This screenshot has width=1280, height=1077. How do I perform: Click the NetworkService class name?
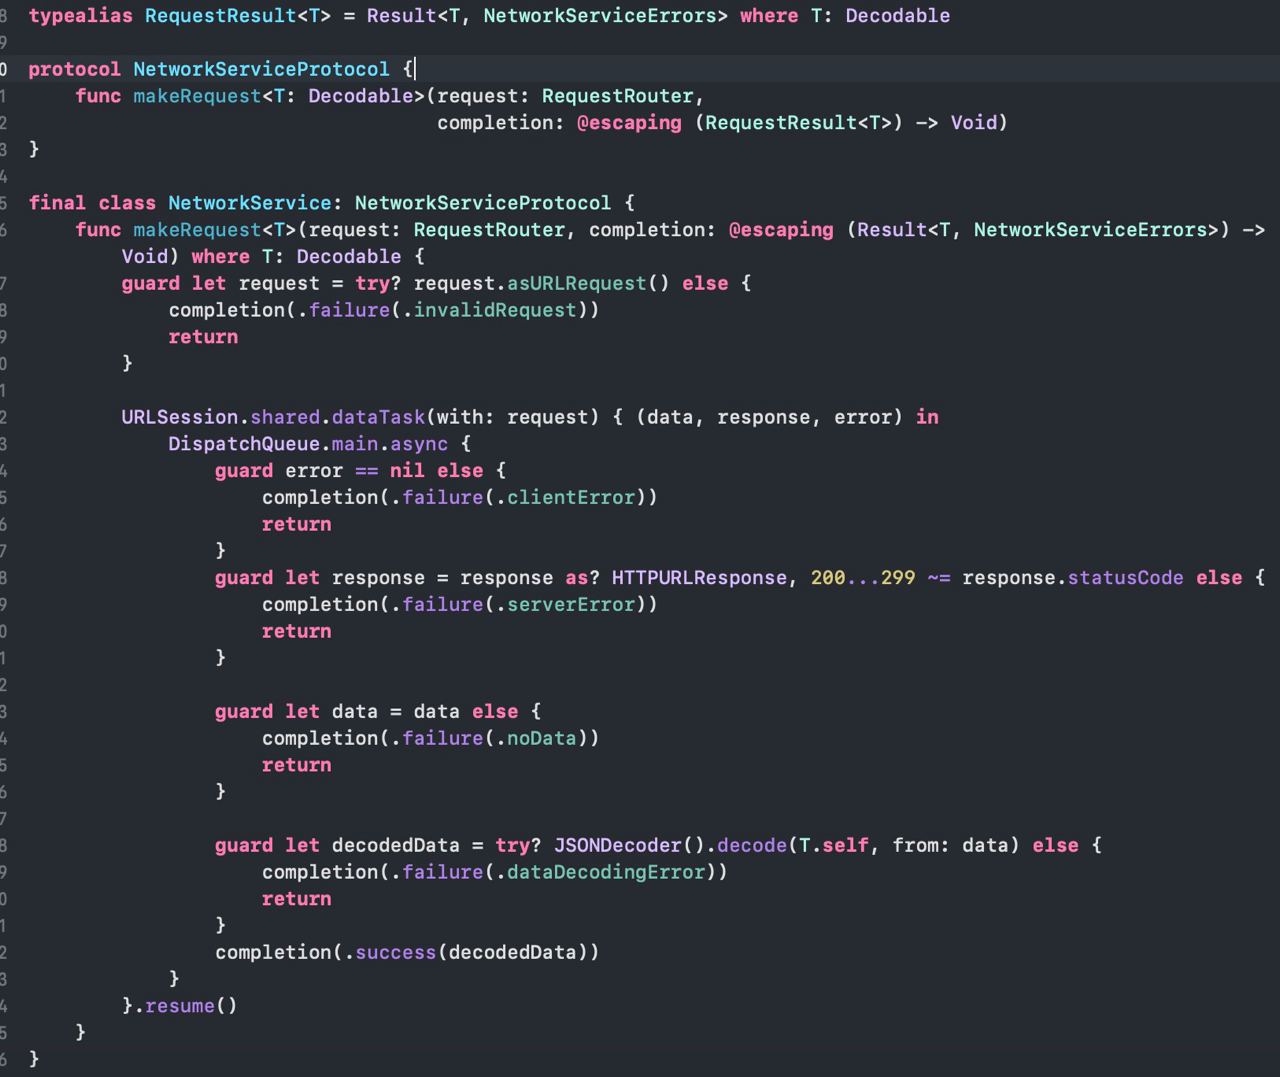(249, 203)
